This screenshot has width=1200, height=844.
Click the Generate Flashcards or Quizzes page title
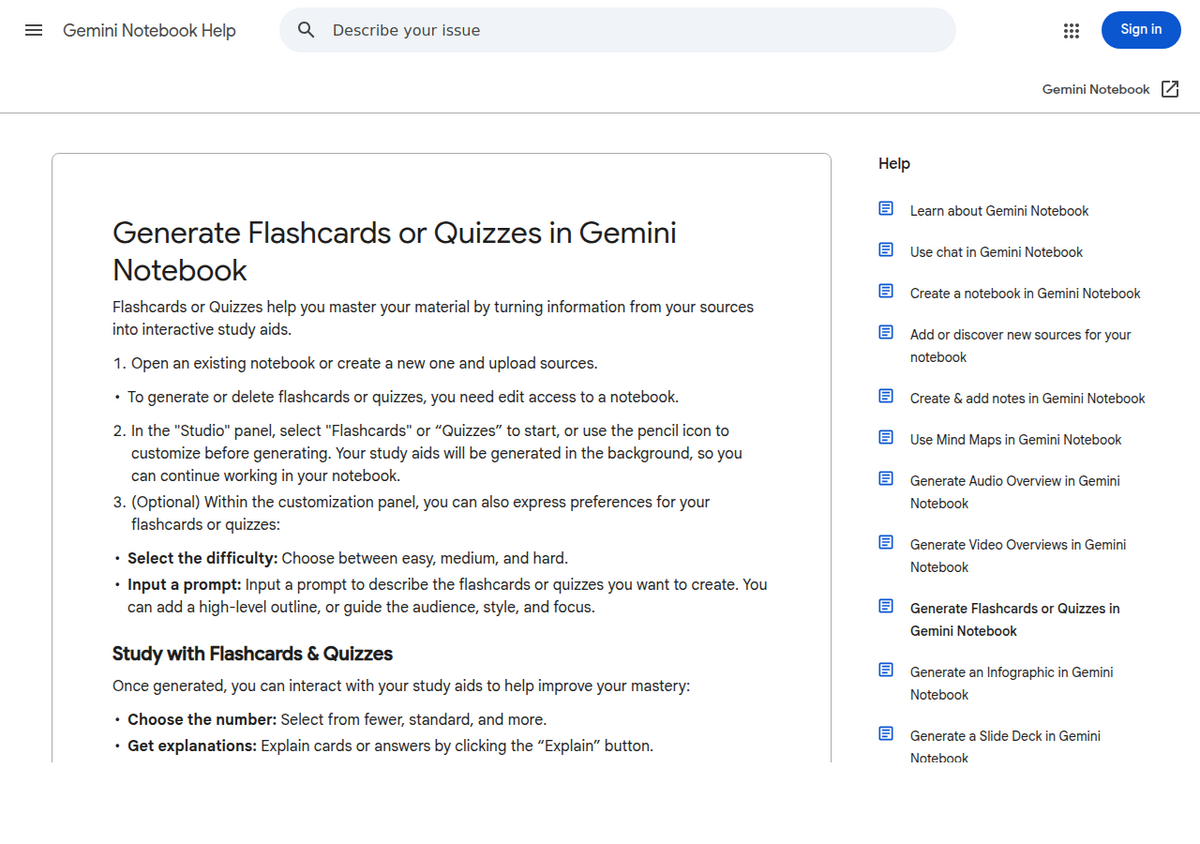(394, 251)
